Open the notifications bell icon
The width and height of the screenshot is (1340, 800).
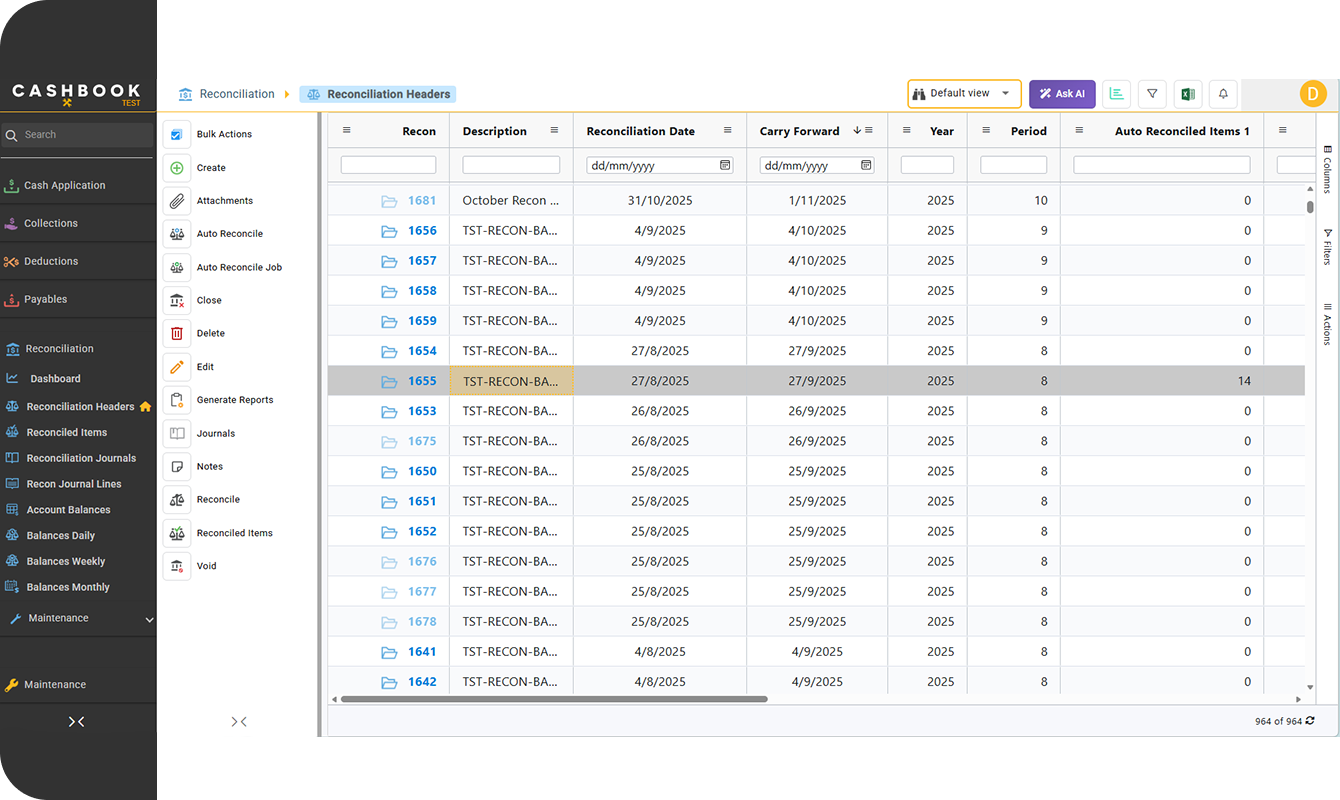point(1223,94)
